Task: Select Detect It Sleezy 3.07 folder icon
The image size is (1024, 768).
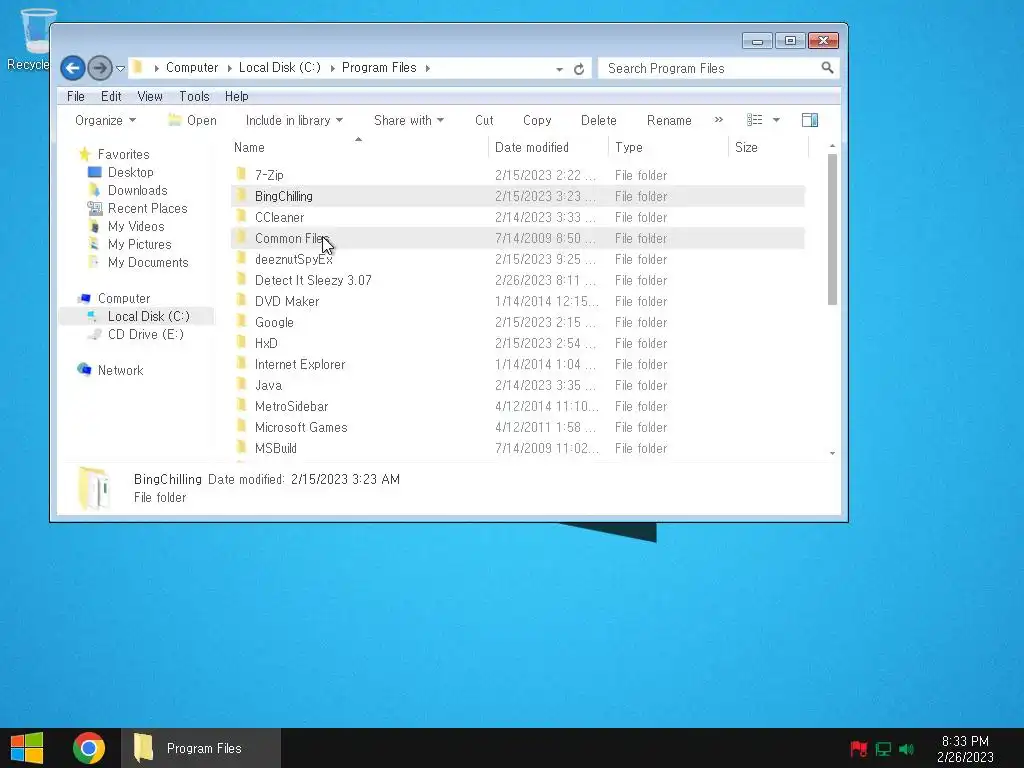Action: coord(241,280)
